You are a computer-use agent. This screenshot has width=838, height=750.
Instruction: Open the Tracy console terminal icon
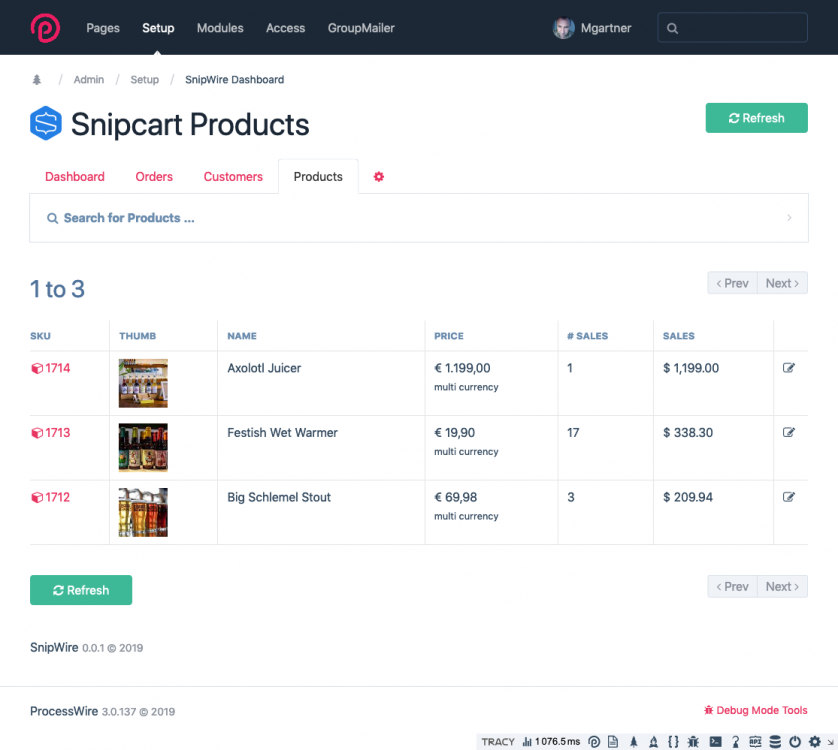[716, 741]
